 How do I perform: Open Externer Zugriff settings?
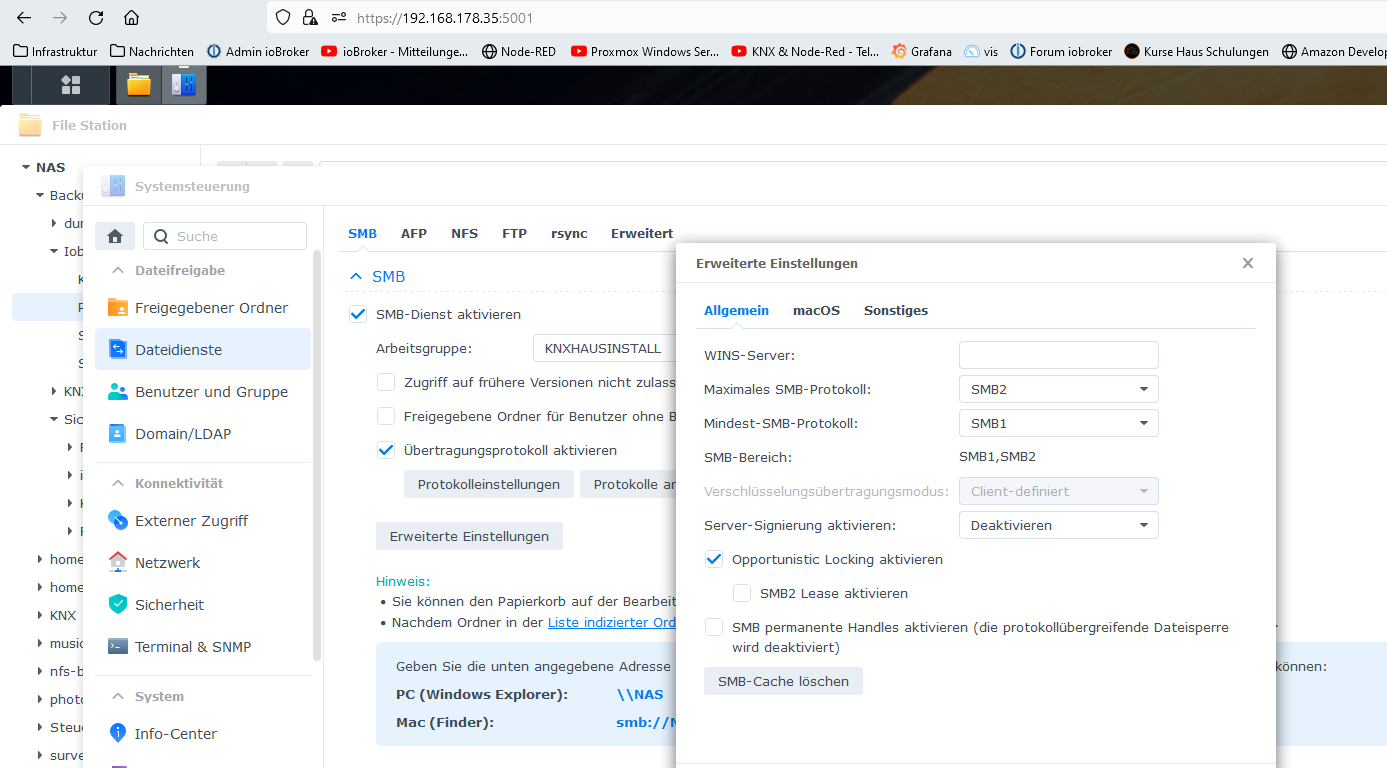(203, 521)
